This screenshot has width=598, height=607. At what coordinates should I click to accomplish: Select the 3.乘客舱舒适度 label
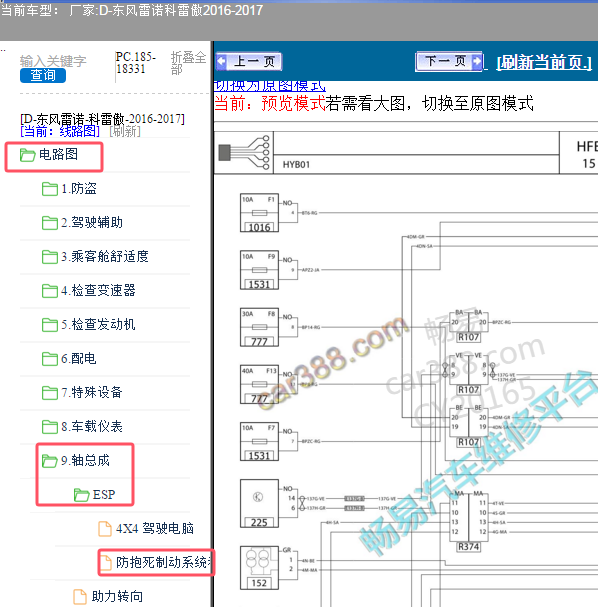[x=105, y=256]
